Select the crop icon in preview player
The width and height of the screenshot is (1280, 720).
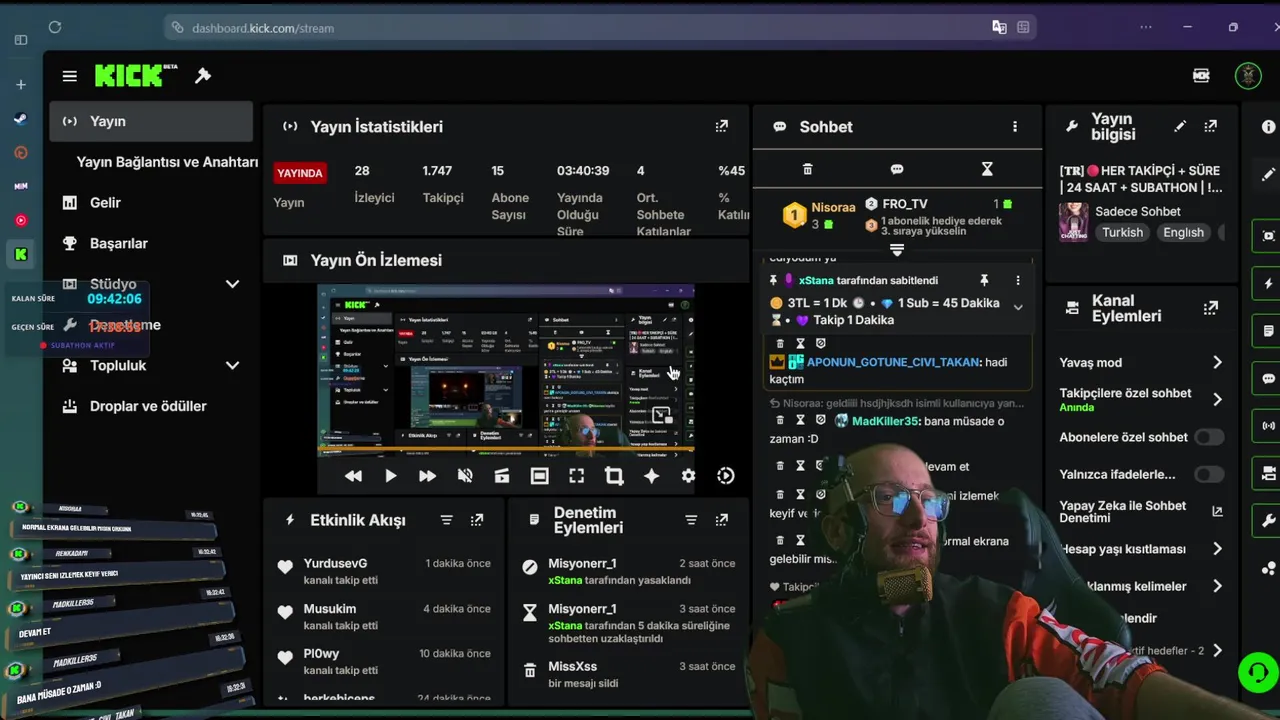614,476
